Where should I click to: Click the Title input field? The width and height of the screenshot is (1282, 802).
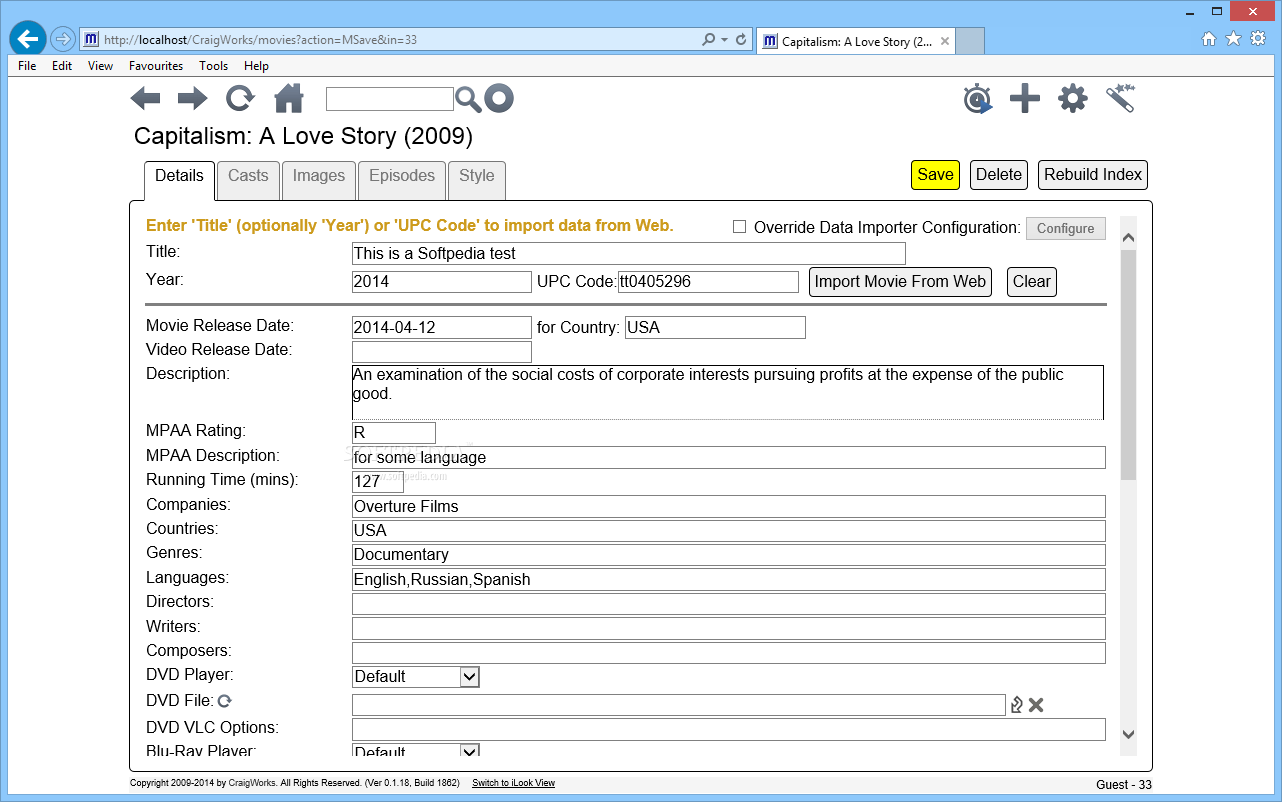click(x=628, y=253)
